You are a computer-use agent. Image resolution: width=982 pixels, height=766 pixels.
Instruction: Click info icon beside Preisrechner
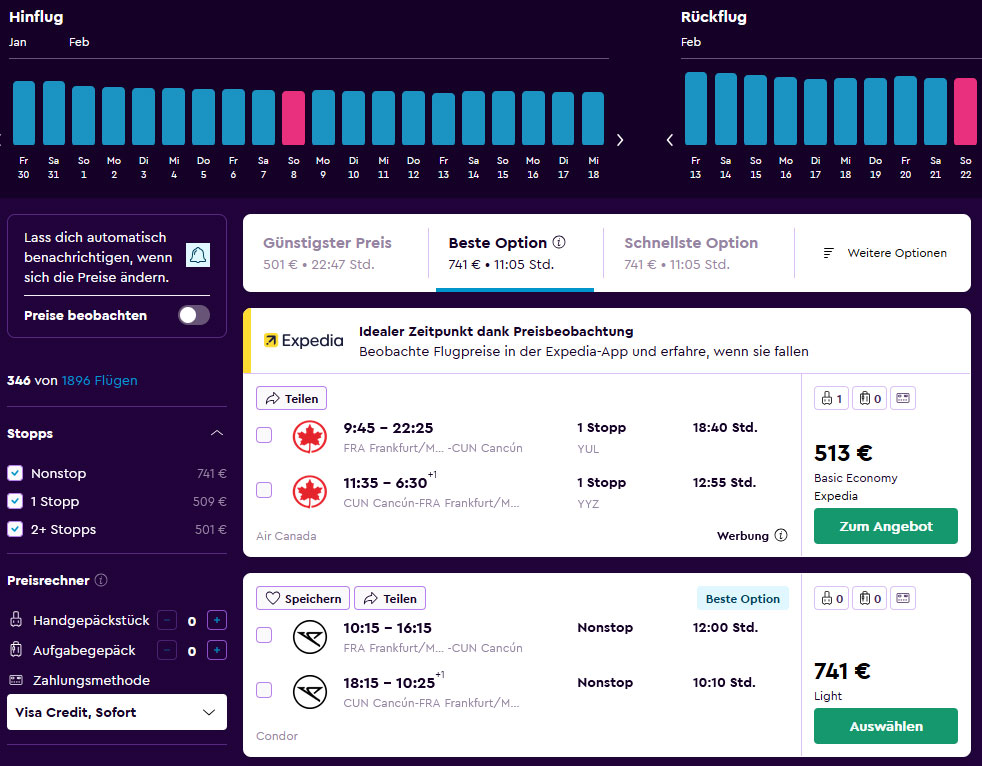[101, 581]
